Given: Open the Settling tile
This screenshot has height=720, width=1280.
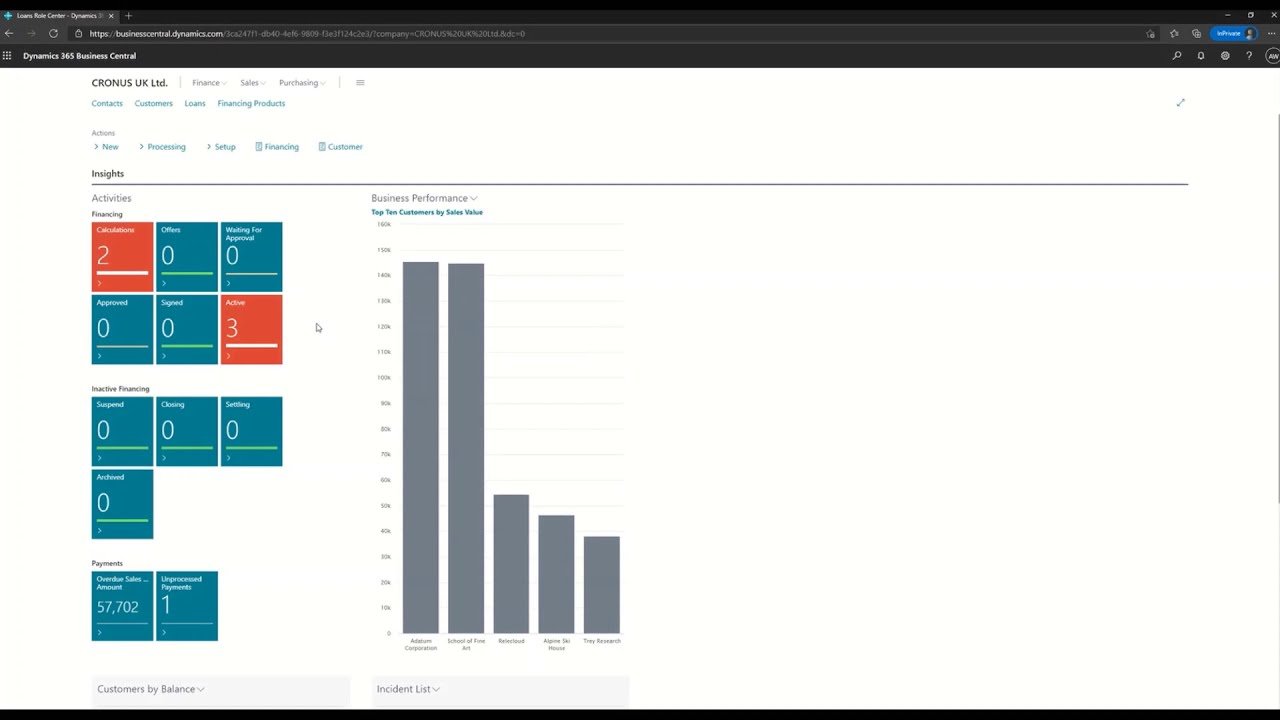Looking at the screenshot, I should pyautogui.click(x=251, y=431).
